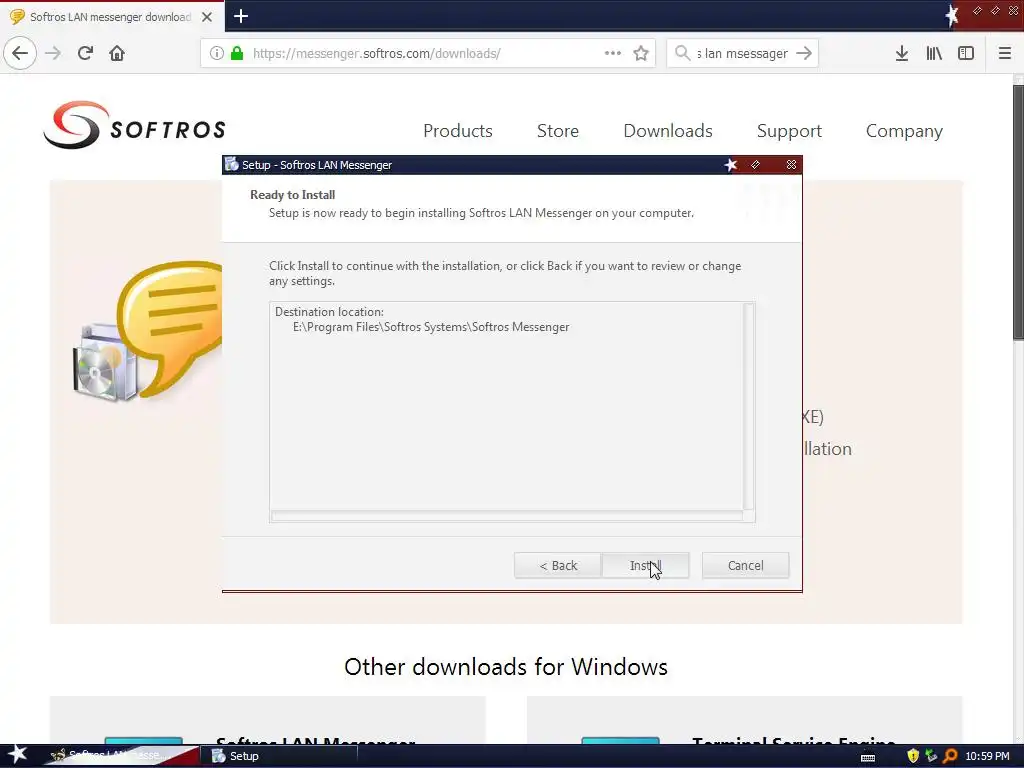The width and height of the screenshot is (1024, 768).
Task: Click the network tray icon
Action: [931, 756]
